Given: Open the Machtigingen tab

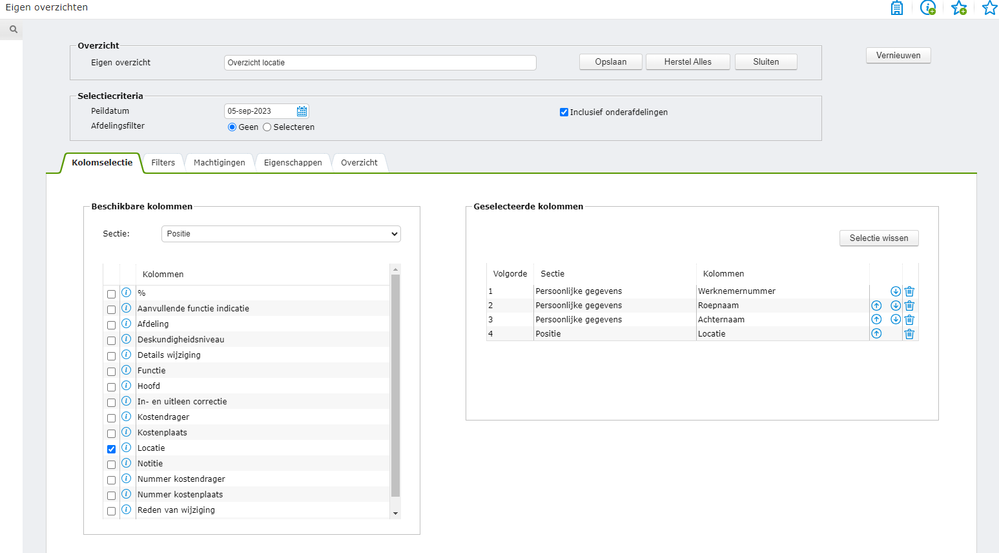Looking at the screenshot, I should point(219,162).
